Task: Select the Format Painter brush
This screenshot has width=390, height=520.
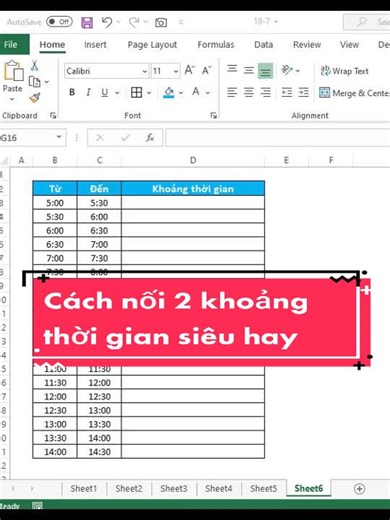Action: click(35, 97)
